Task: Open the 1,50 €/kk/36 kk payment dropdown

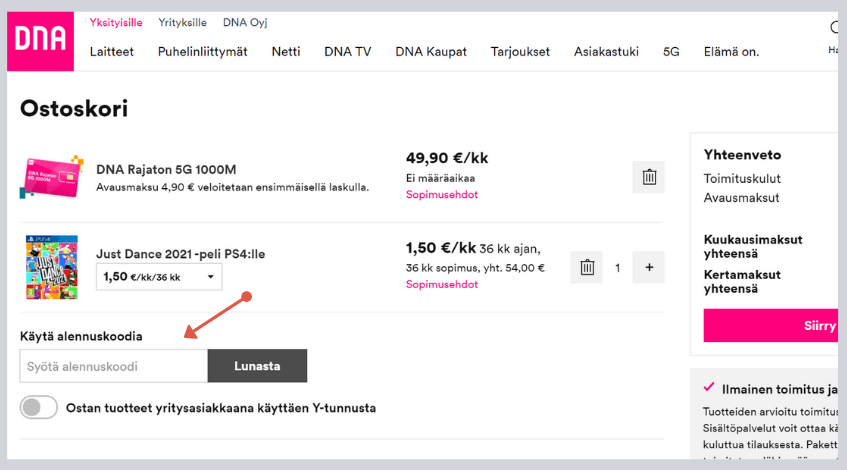Action: [x=159, y=277]
